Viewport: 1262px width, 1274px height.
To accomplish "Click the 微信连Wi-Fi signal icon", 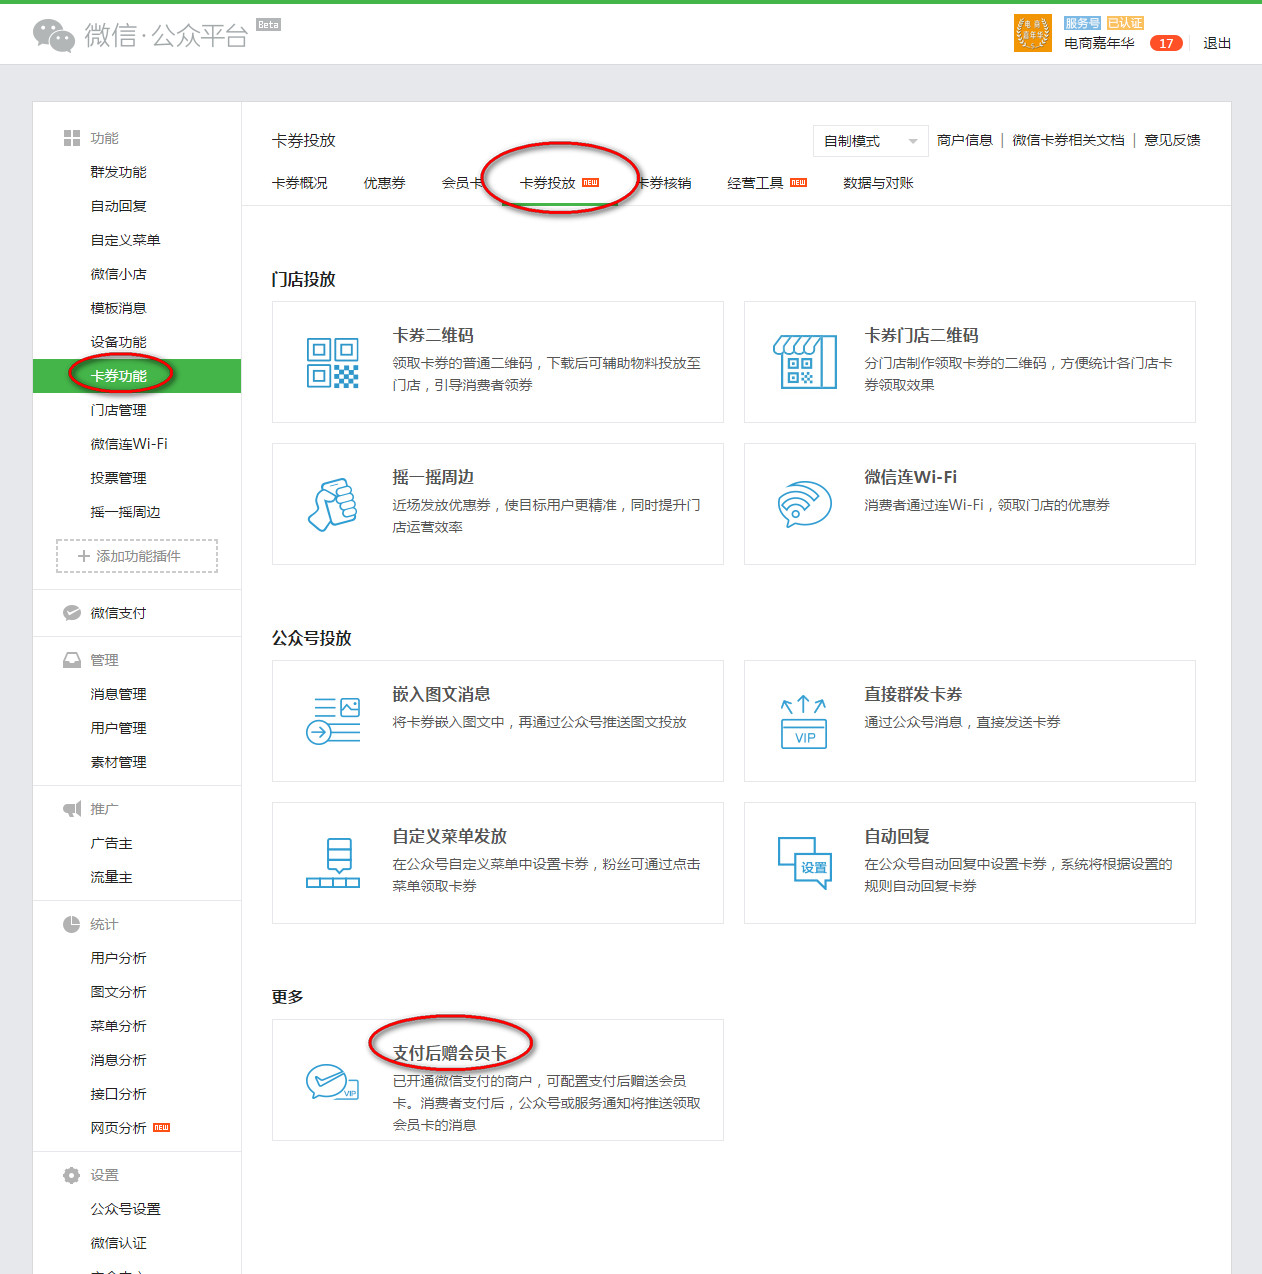I will [805, 504].
